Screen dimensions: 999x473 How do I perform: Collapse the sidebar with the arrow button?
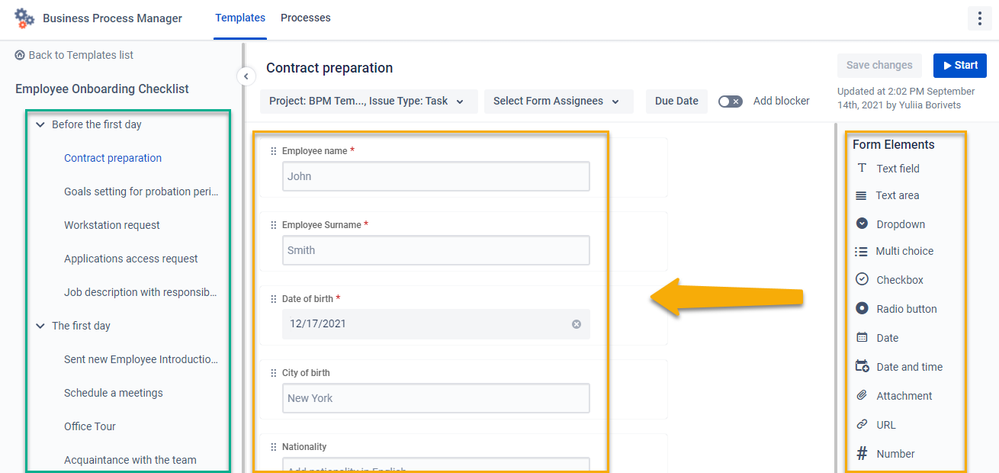tap(245, 76)
